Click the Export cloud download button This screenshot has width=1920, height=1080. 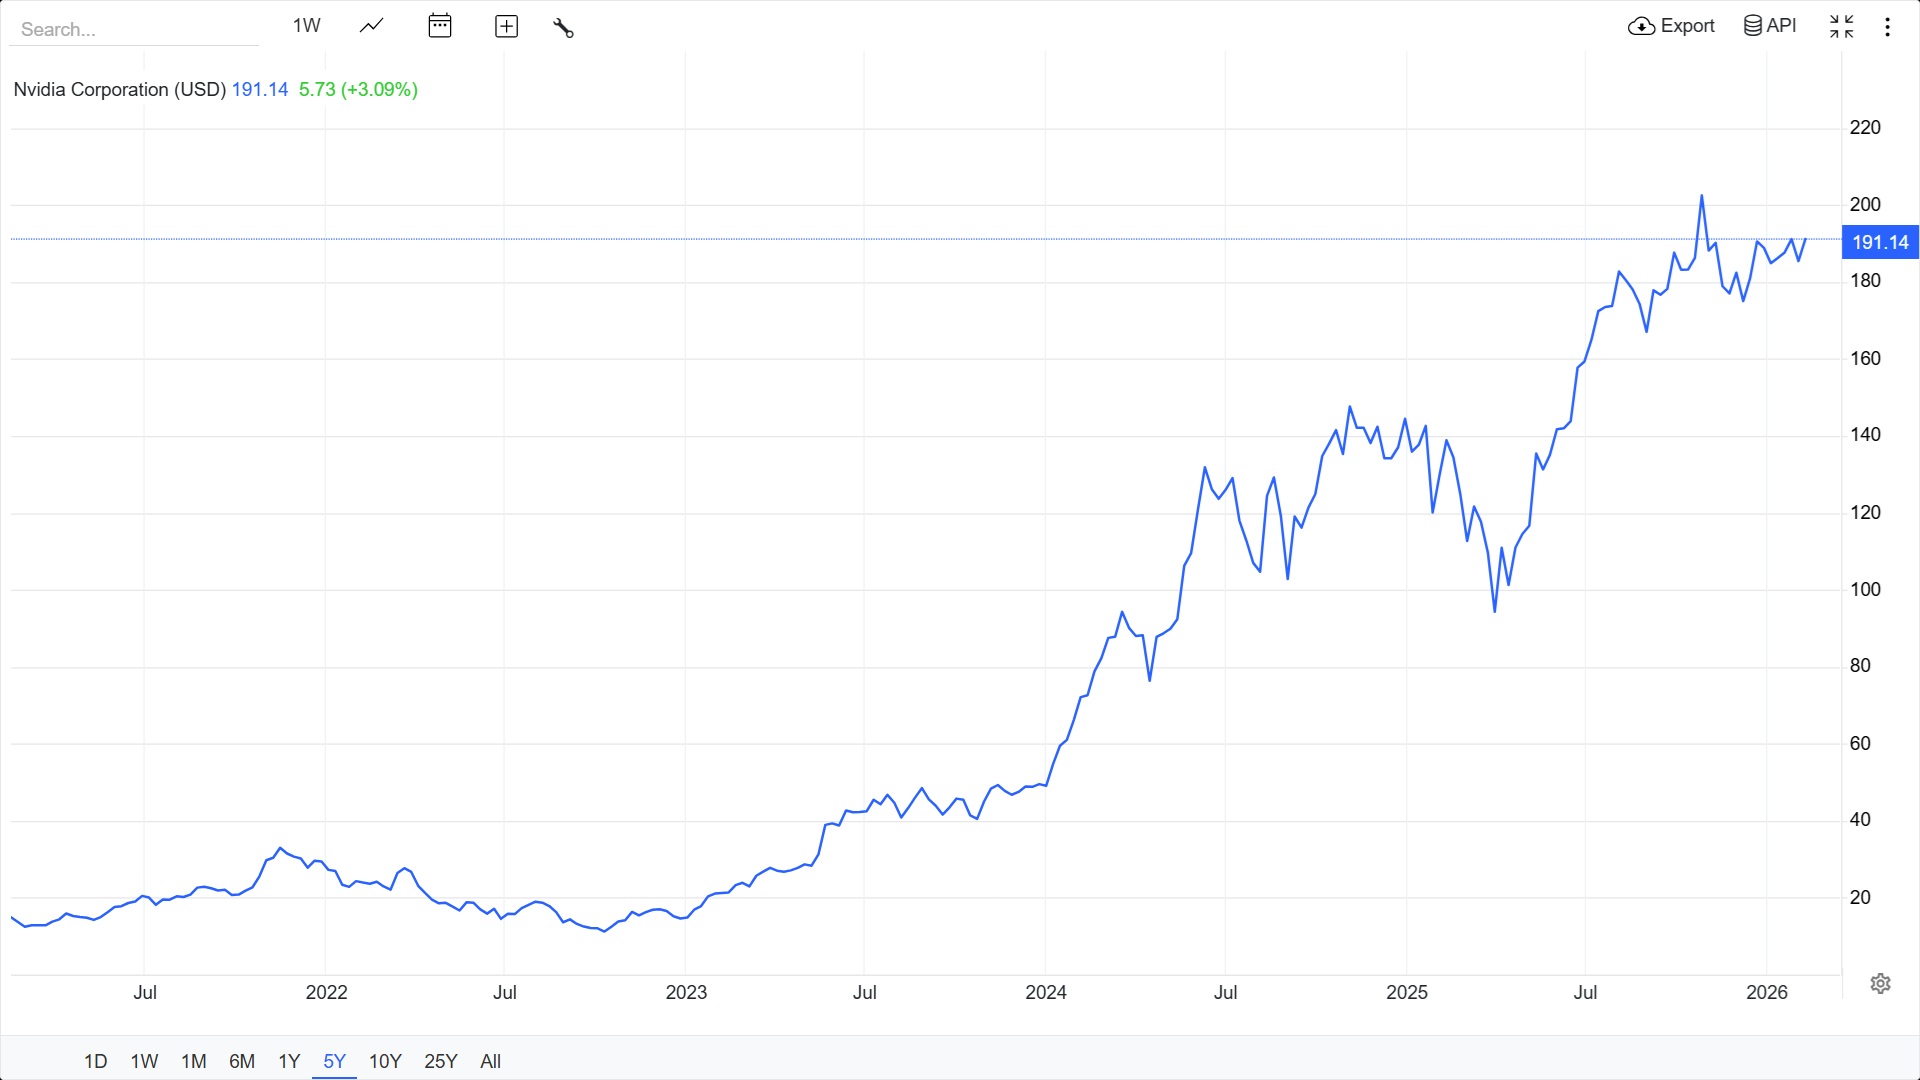[1671, 26]
